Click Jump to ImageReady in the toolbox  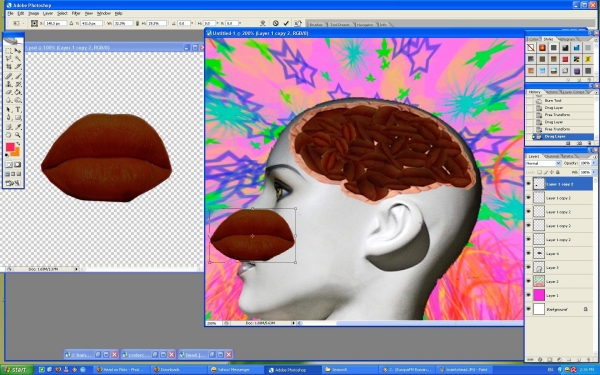pos(13,183)
